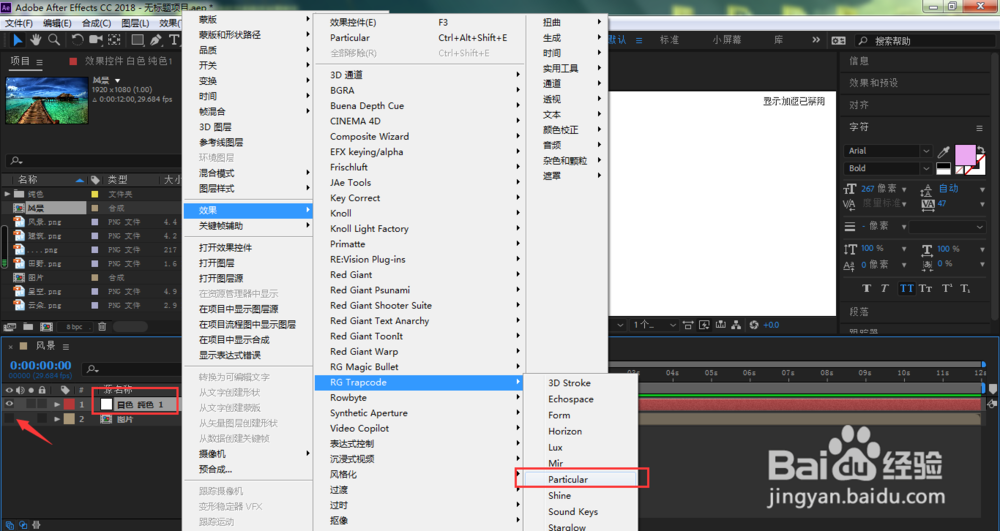Open the 编辑(E) menu
Viewport: 1000px width, 531px height.
pos(57,23)
